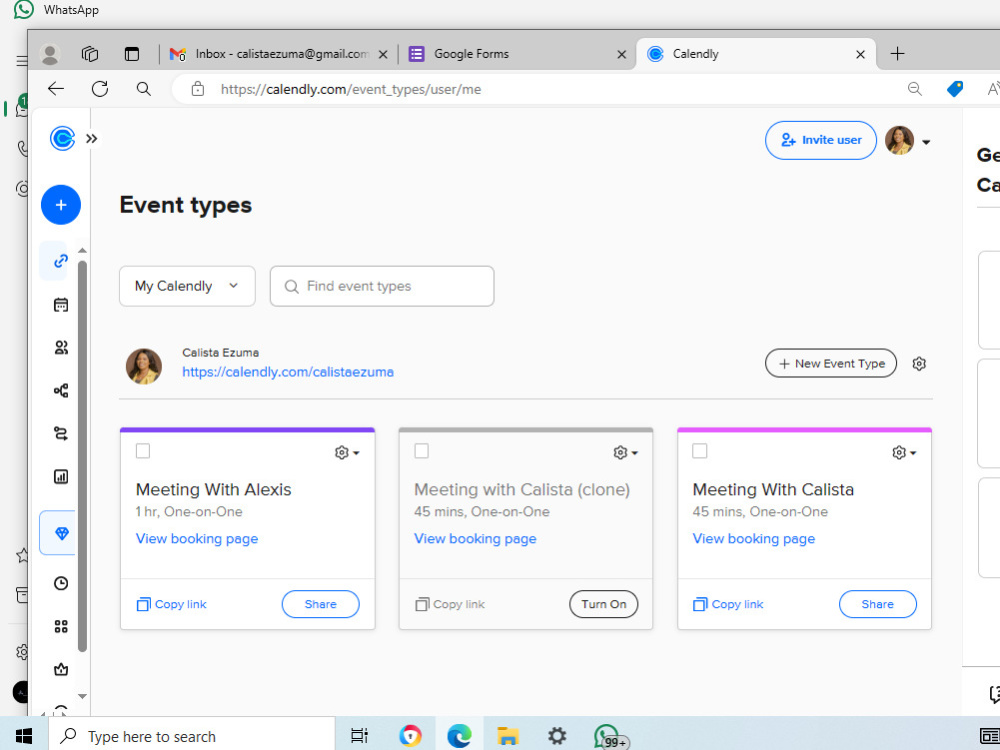Screen dimensions: 1000x750
Task: Toggle vertical tabs pane icon
Action: (132, 54)
